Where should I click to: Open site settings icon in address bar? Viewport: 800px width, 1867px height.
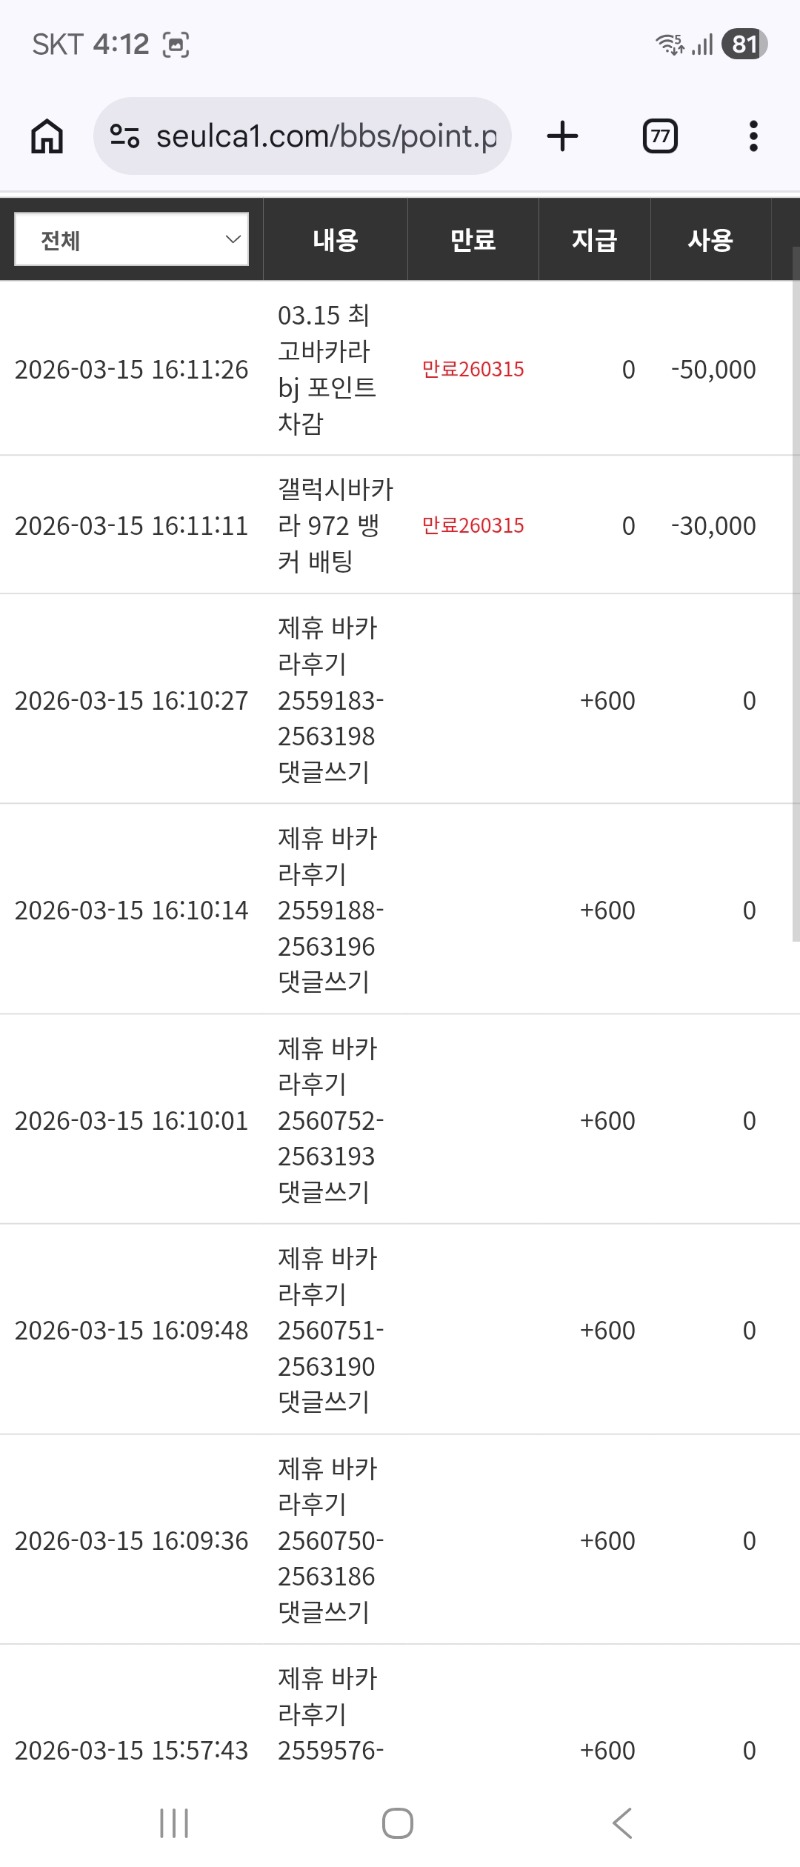click(124, 136)
